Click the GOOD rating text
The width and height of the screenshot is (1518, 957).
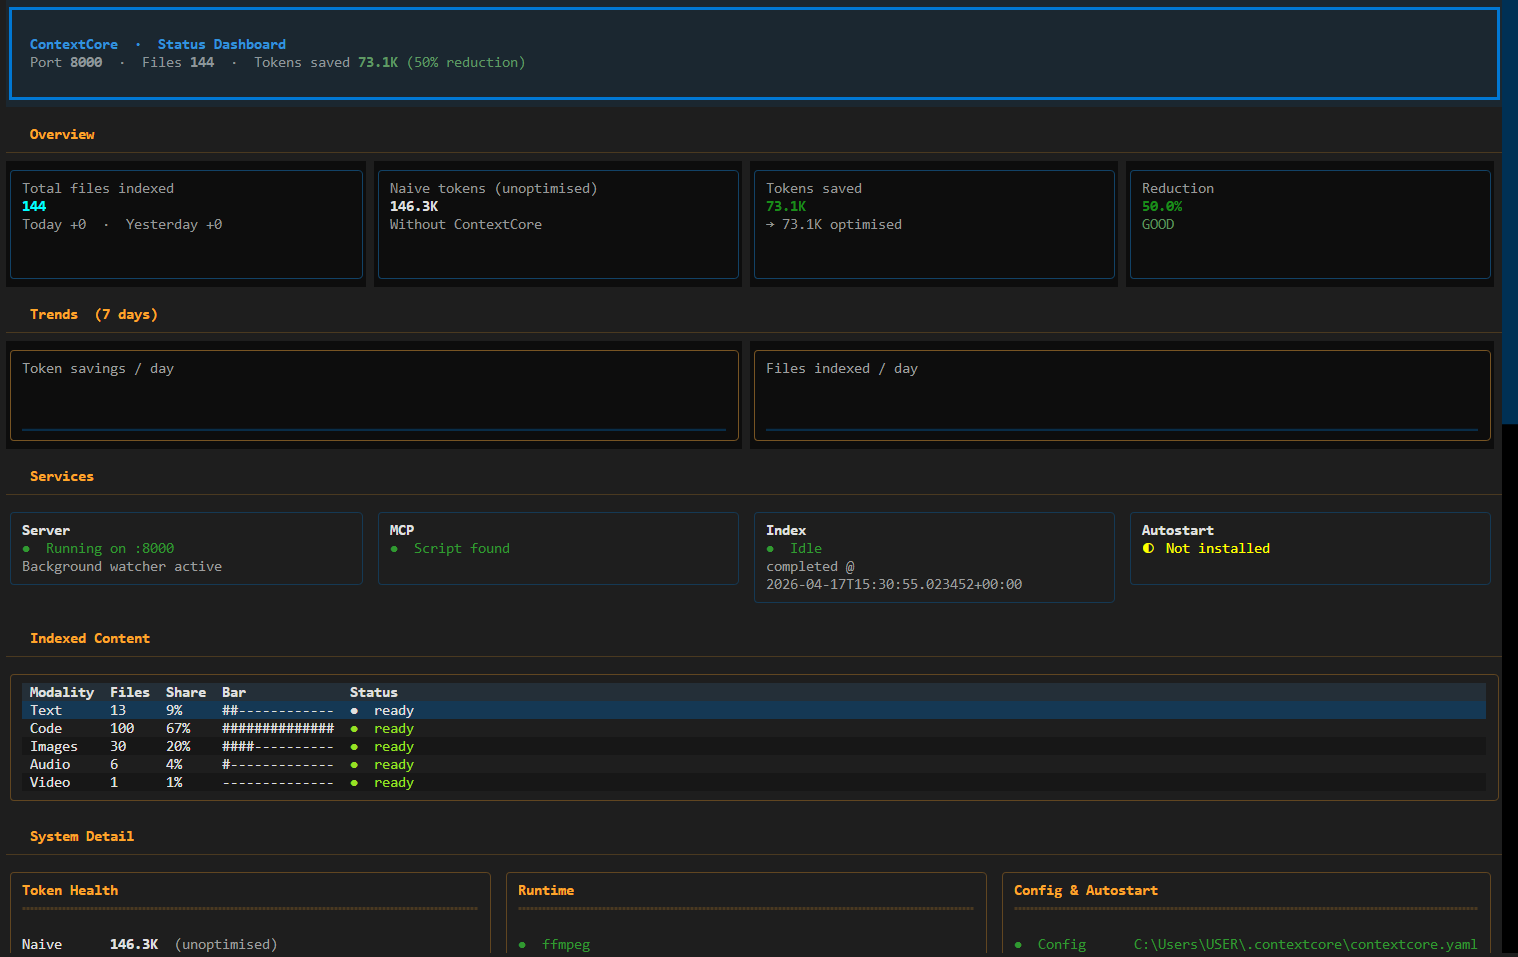pyautogui.click(x=1158, y=224)
